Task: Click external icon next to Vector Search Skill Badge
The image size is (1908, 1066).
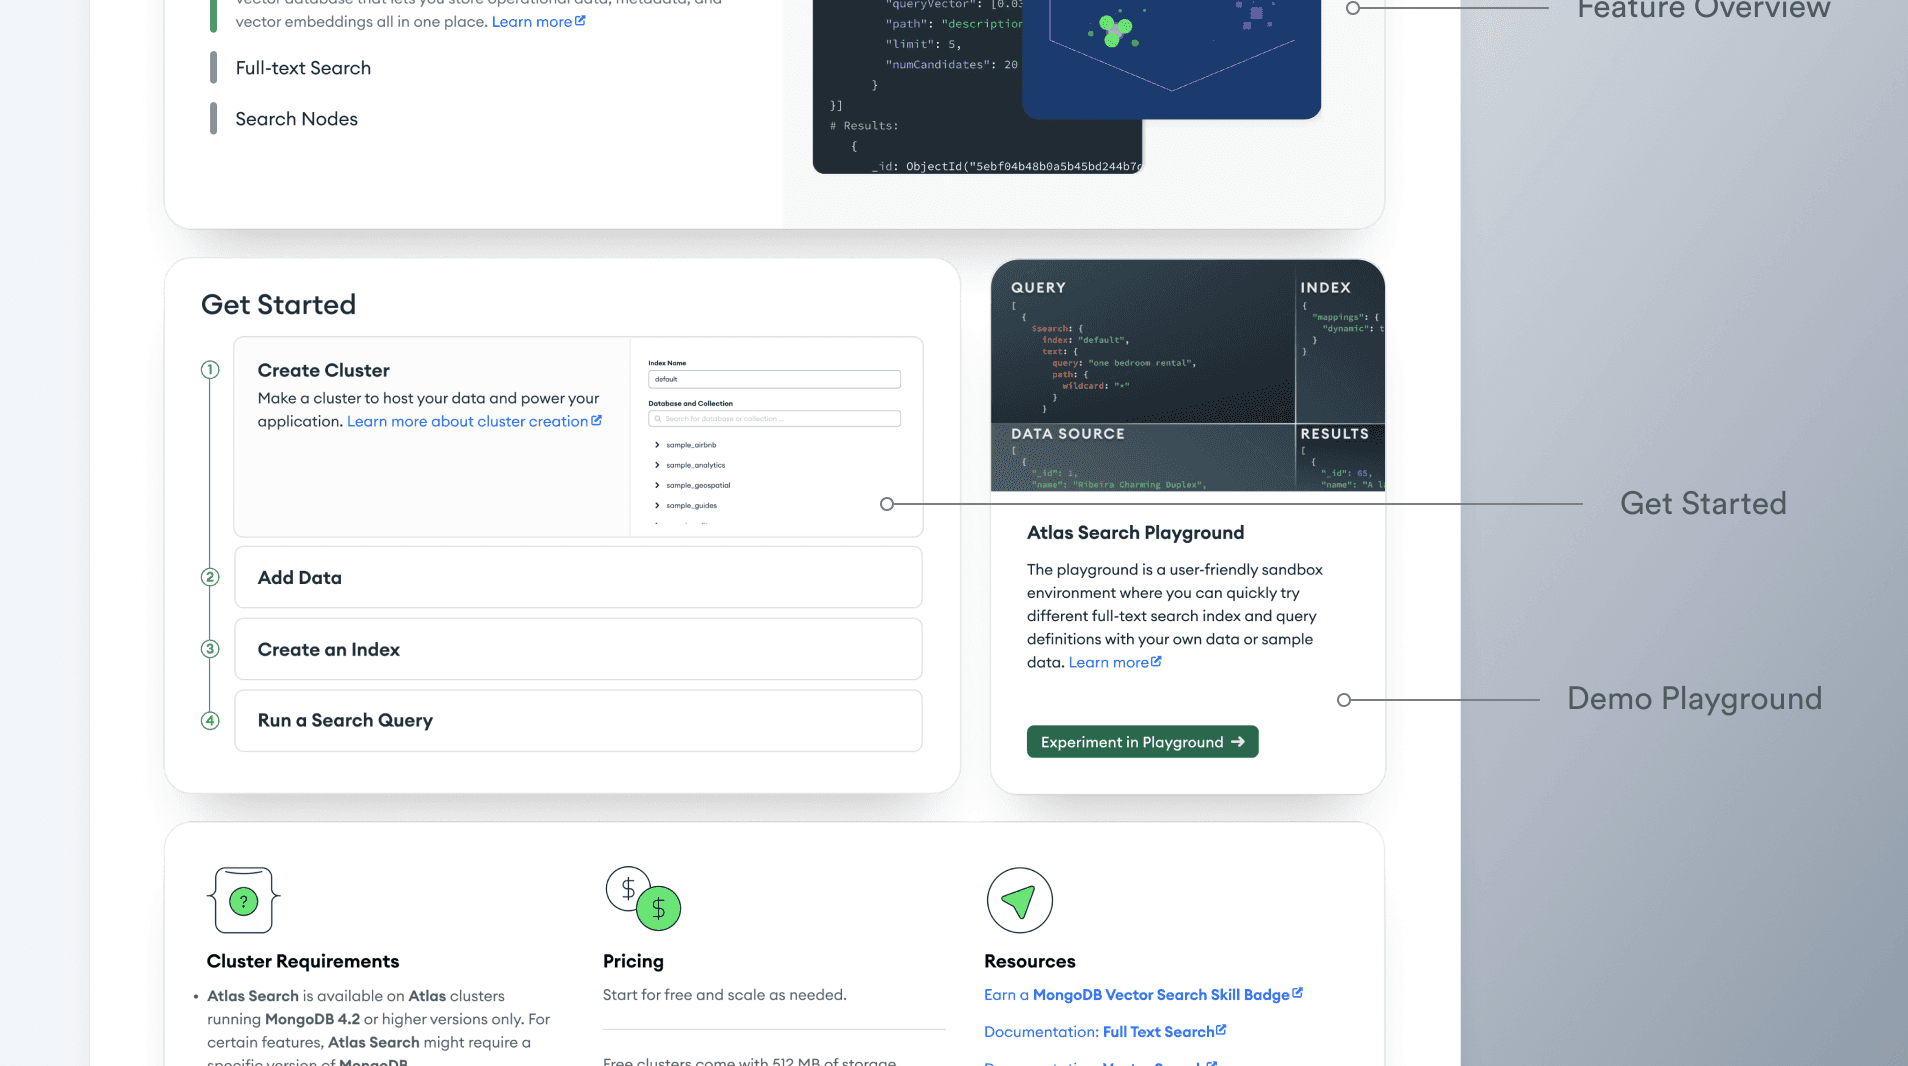Action: pyautogui.click(x=1297, y=993)
